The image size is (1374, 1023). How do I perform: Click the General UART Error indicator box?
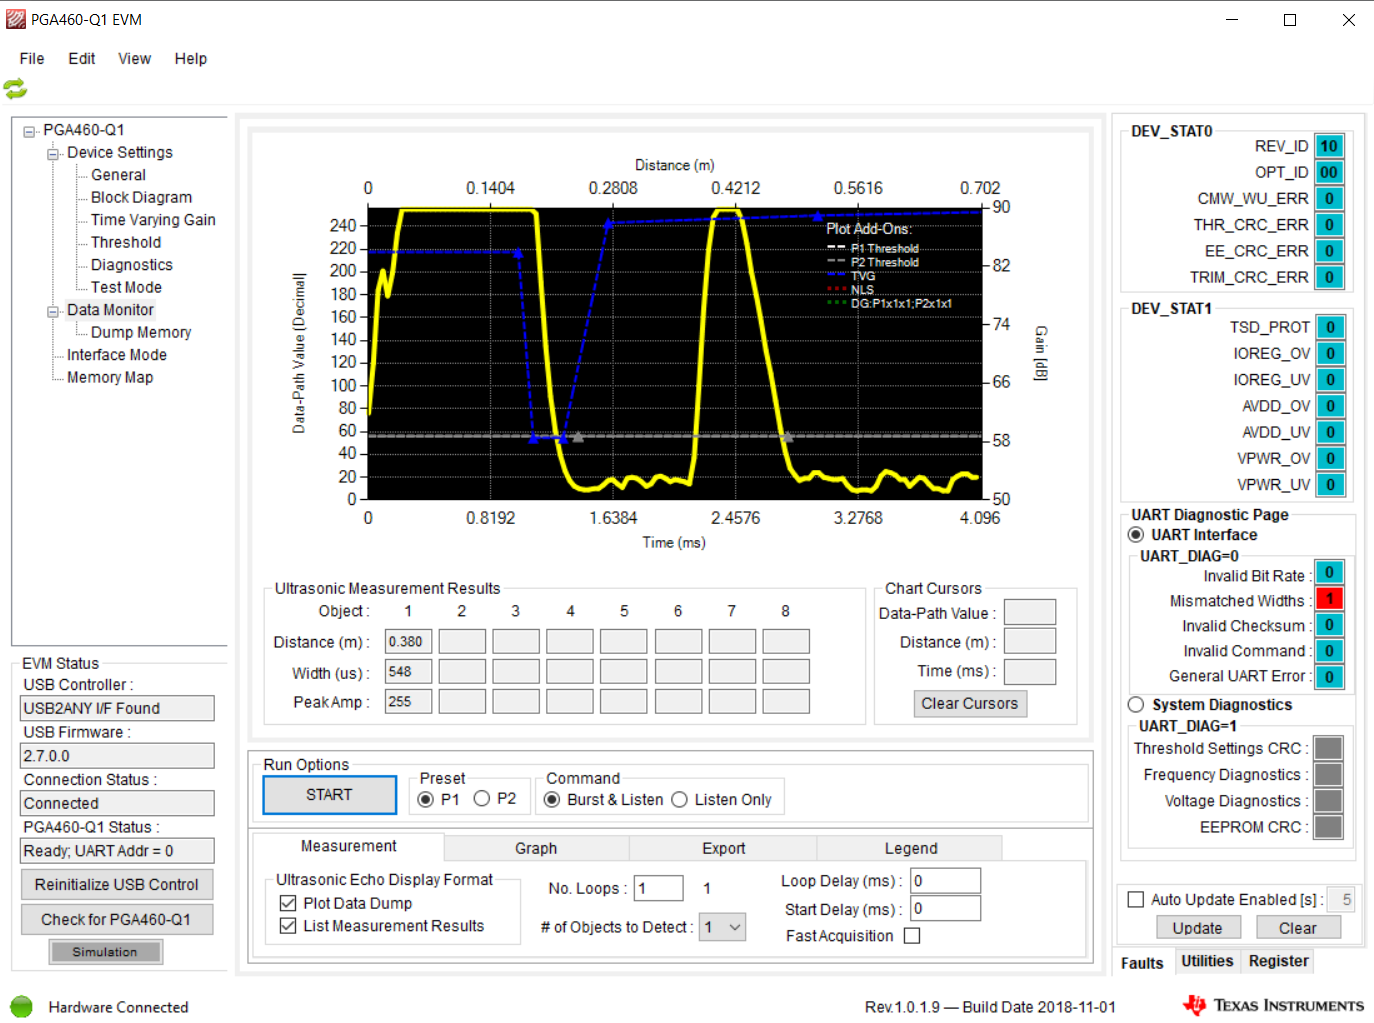click(1329, 677)
